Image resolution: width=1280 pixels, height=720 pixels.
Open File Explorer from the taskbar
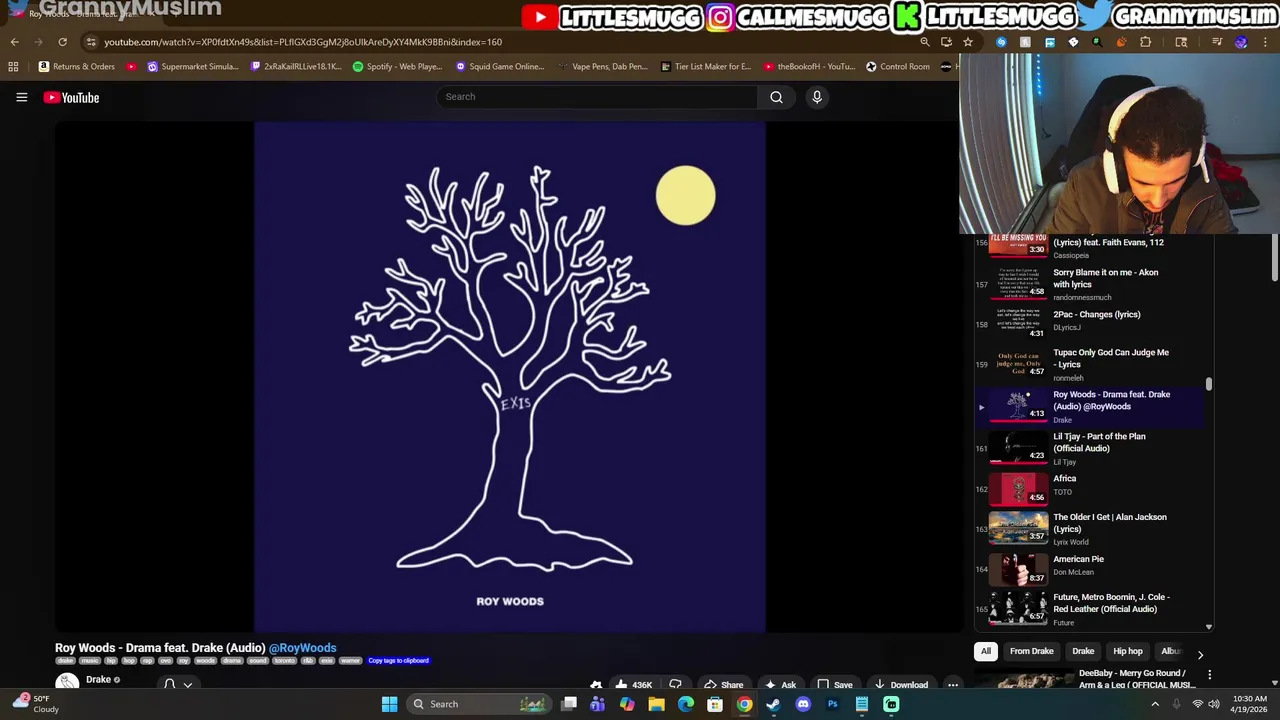[x=656, y=704]
